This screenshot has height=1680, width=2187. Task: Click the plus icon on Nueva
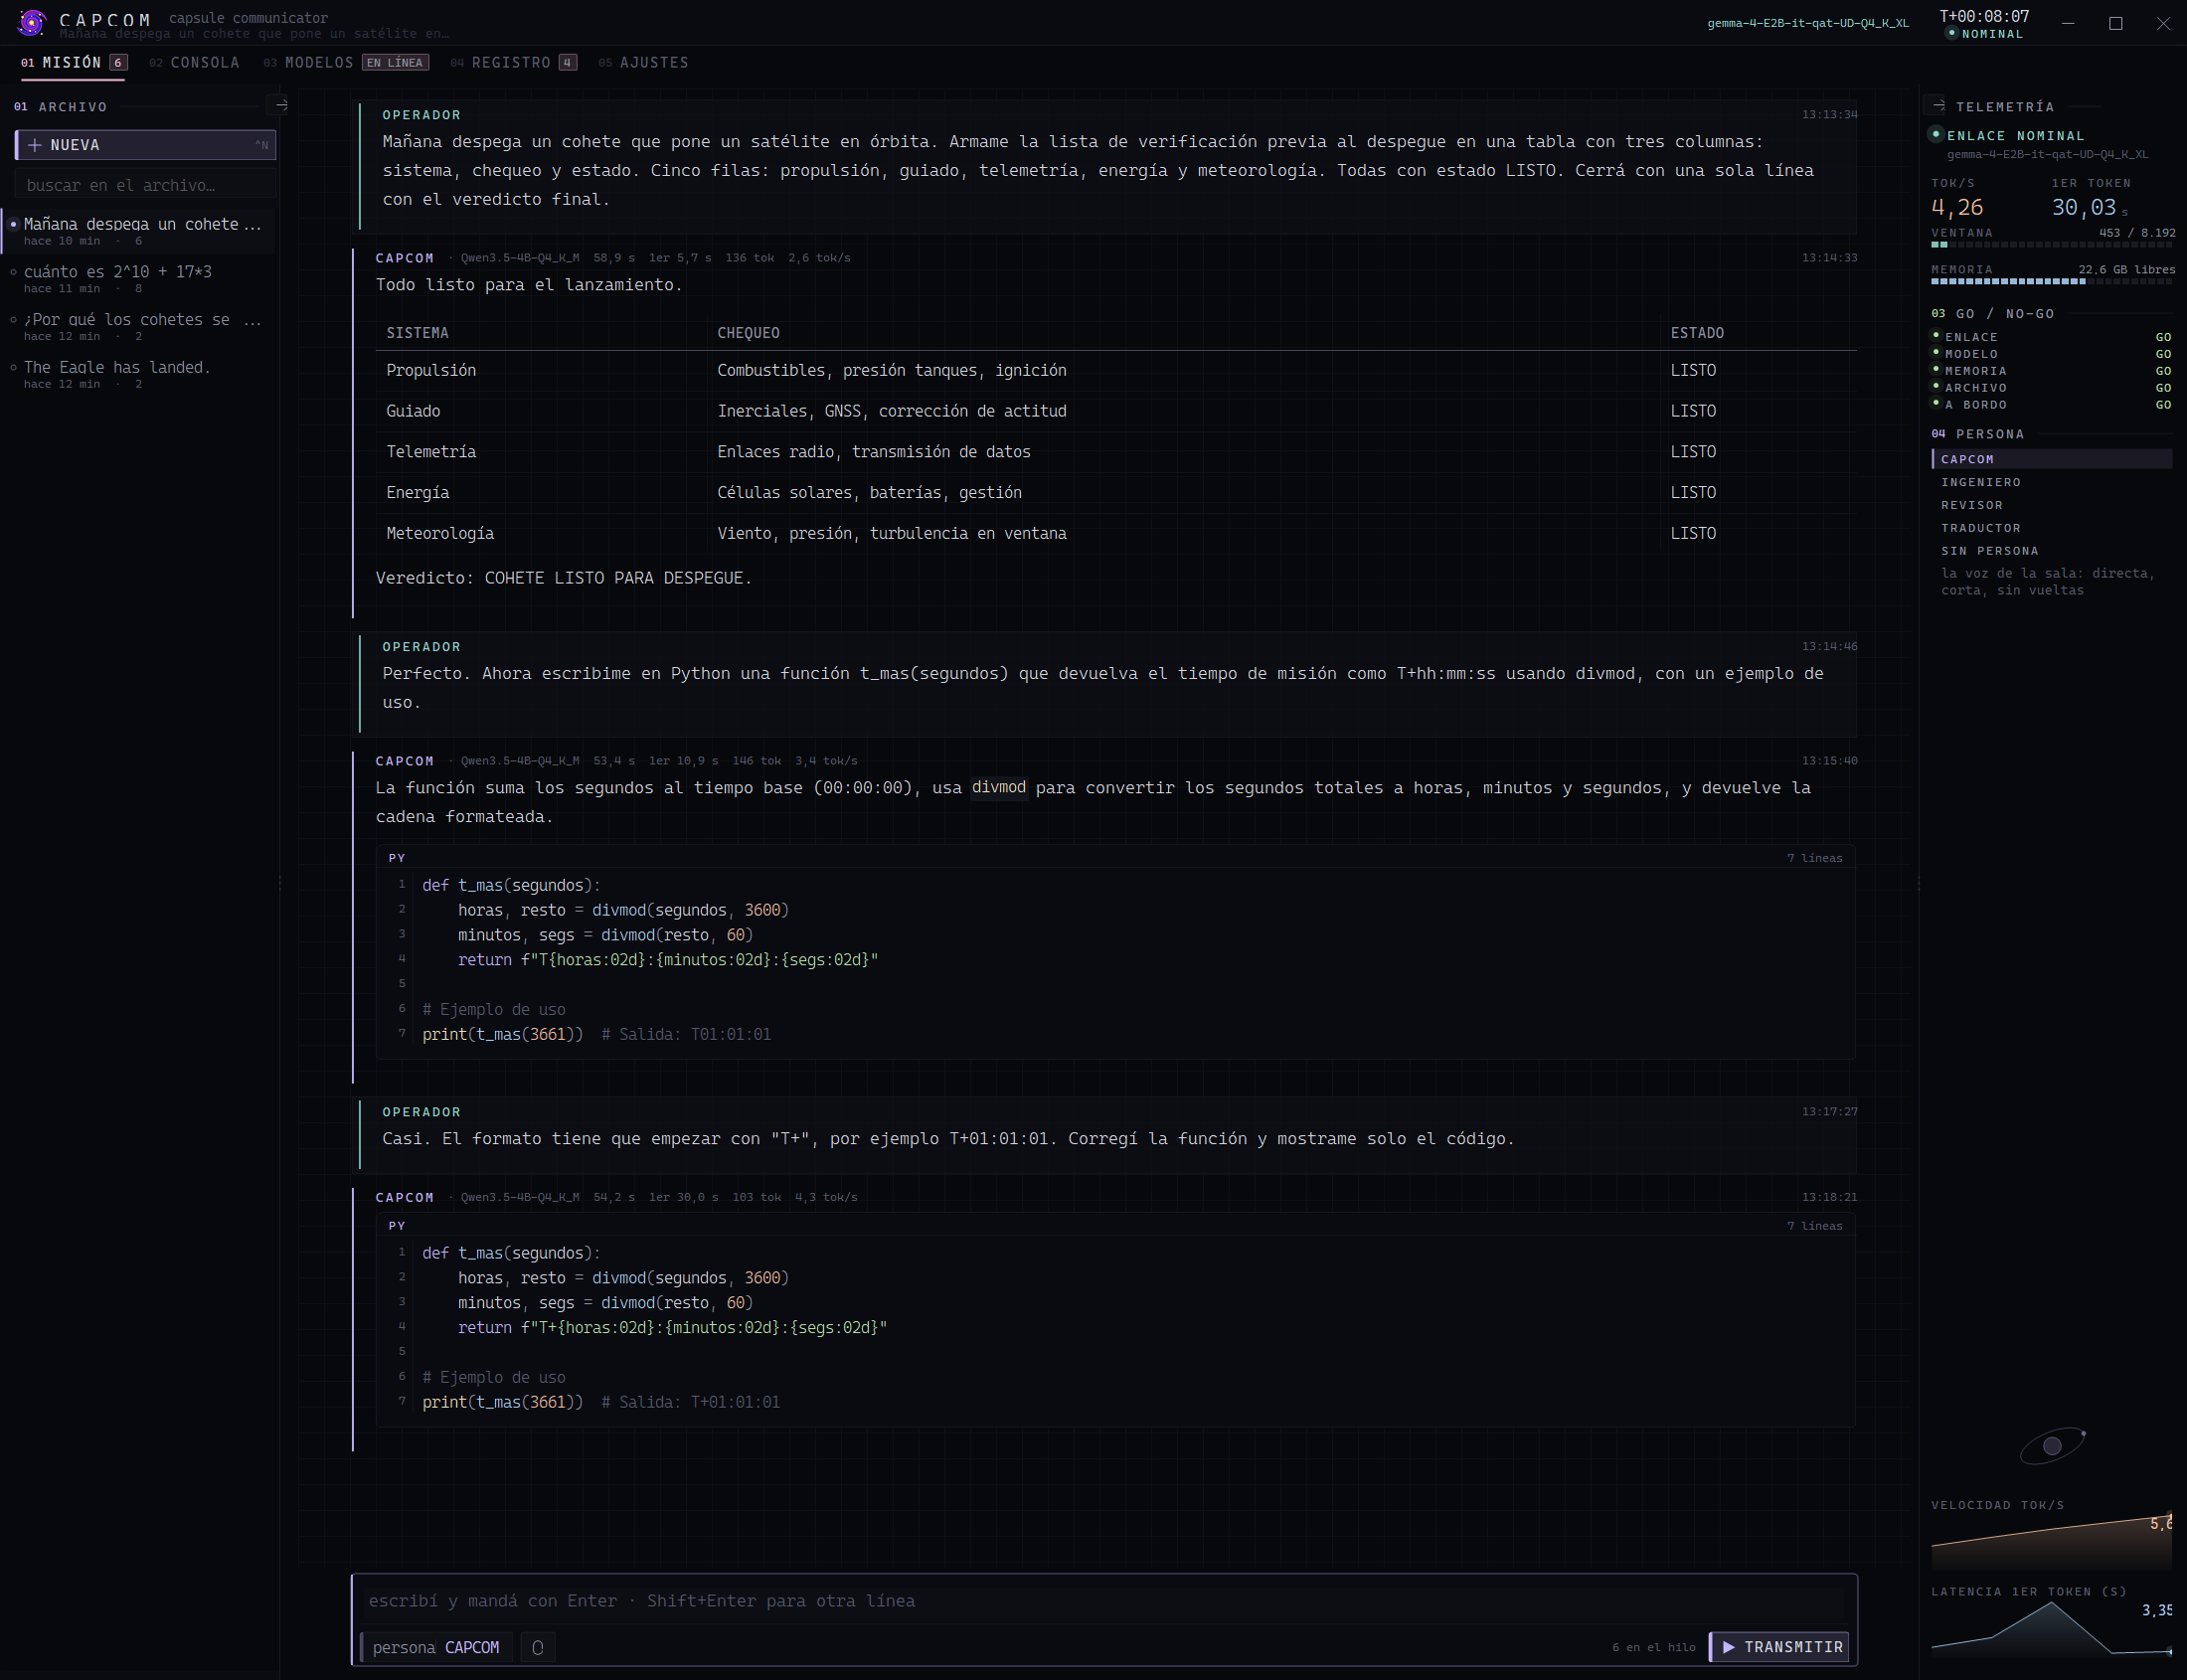point(35,145)
